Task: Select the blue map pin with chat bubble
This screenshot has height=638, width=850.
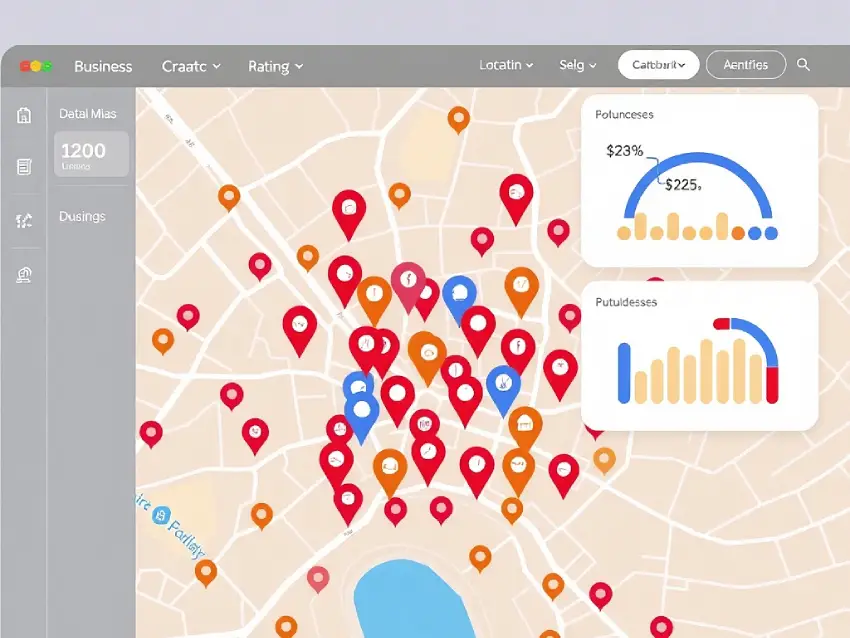Action: pyautogui.click(x=459, y=294)
